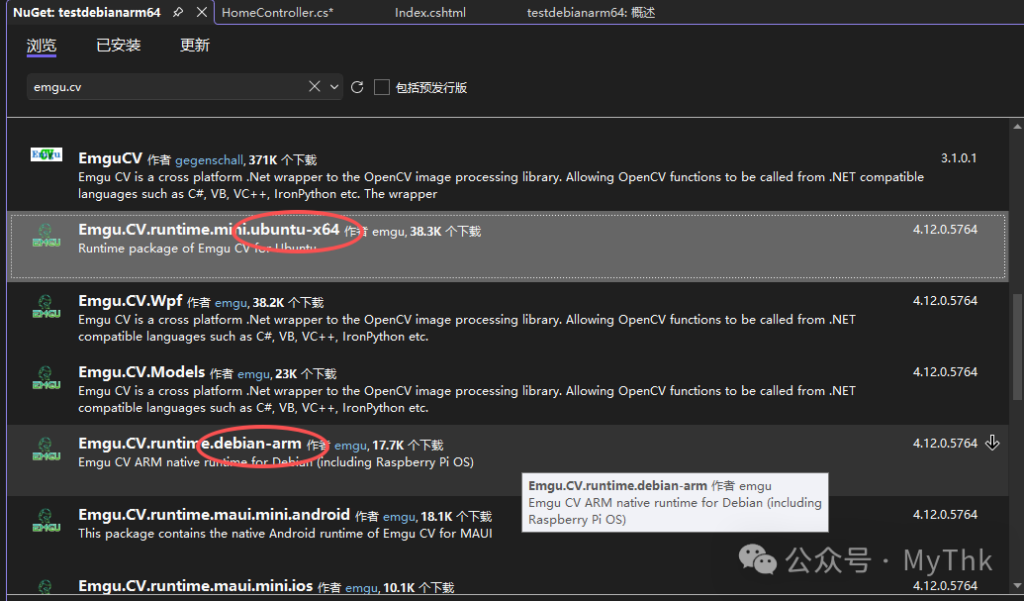Viewport: 1024px width, 601px height.
Task: Pin the NuGet testdebianarm64 tab
Action: [x=178, y=12]
